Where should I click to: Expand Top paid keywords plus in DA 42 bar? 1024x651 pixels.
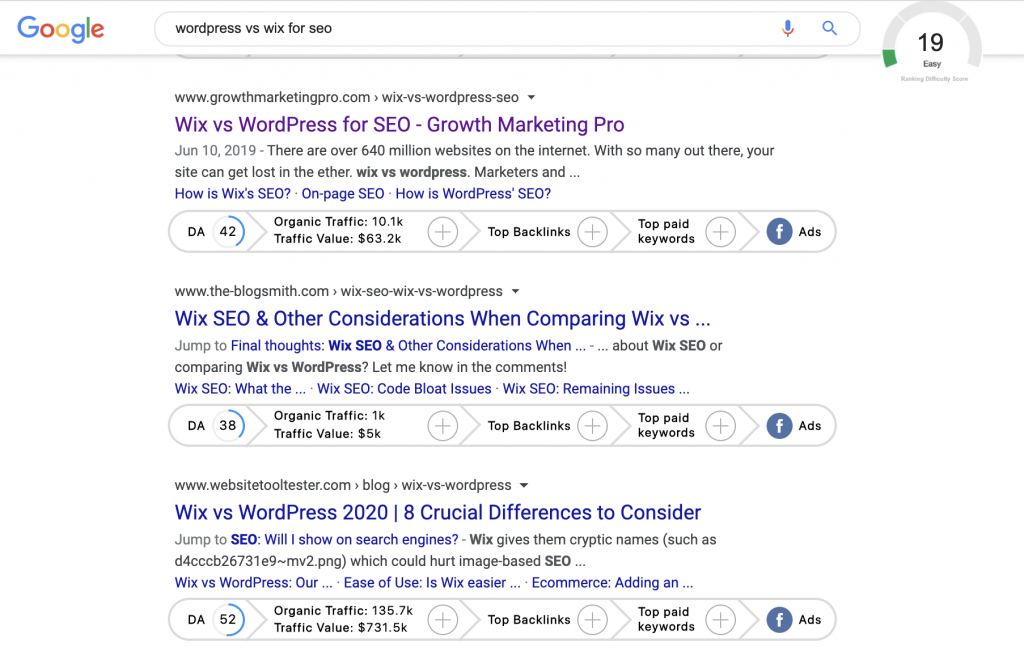(x=720, y=232)
